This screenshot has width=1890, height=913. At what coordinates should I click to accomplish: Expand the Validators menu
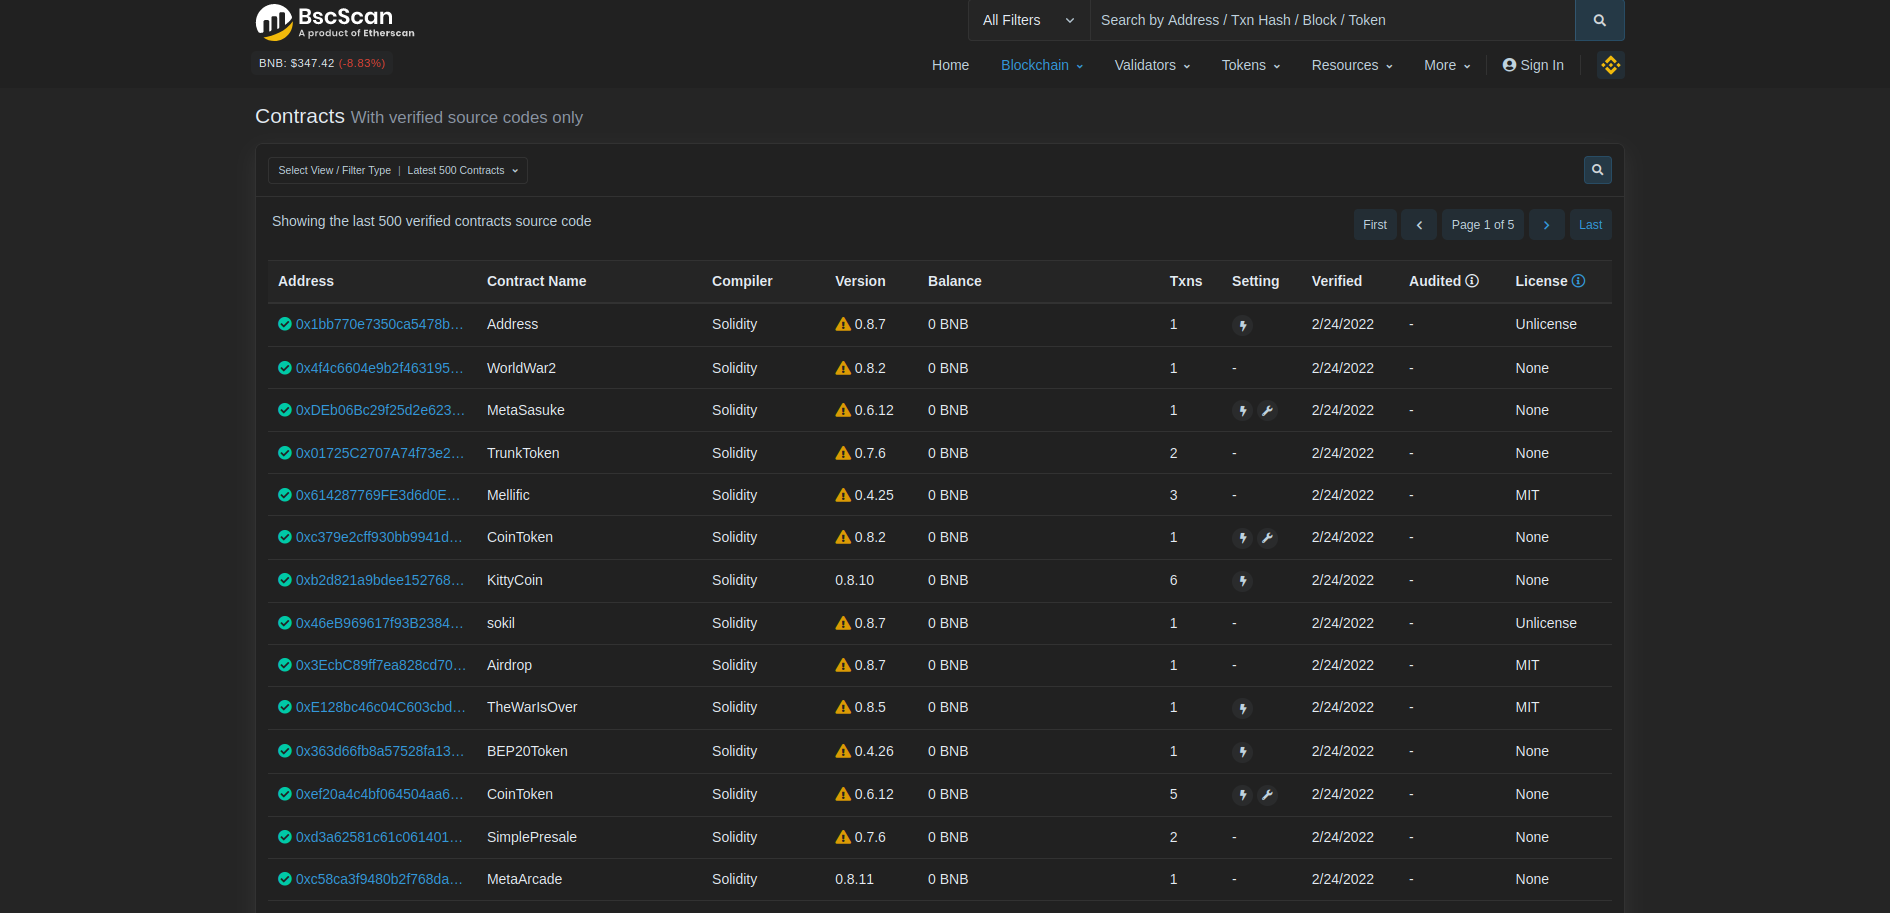click(1153, 65)
